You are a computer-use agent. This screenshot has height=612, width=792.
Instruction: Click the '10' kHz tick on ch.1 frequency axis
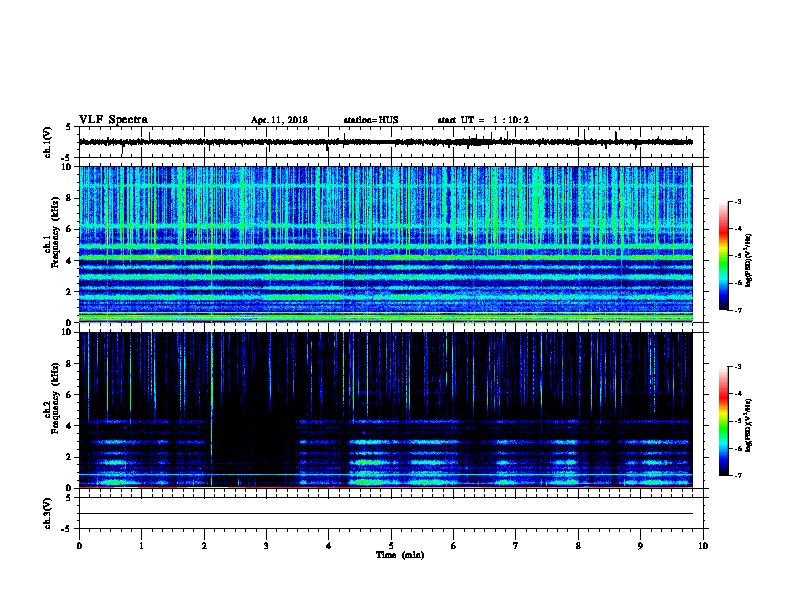pos(68,167)
